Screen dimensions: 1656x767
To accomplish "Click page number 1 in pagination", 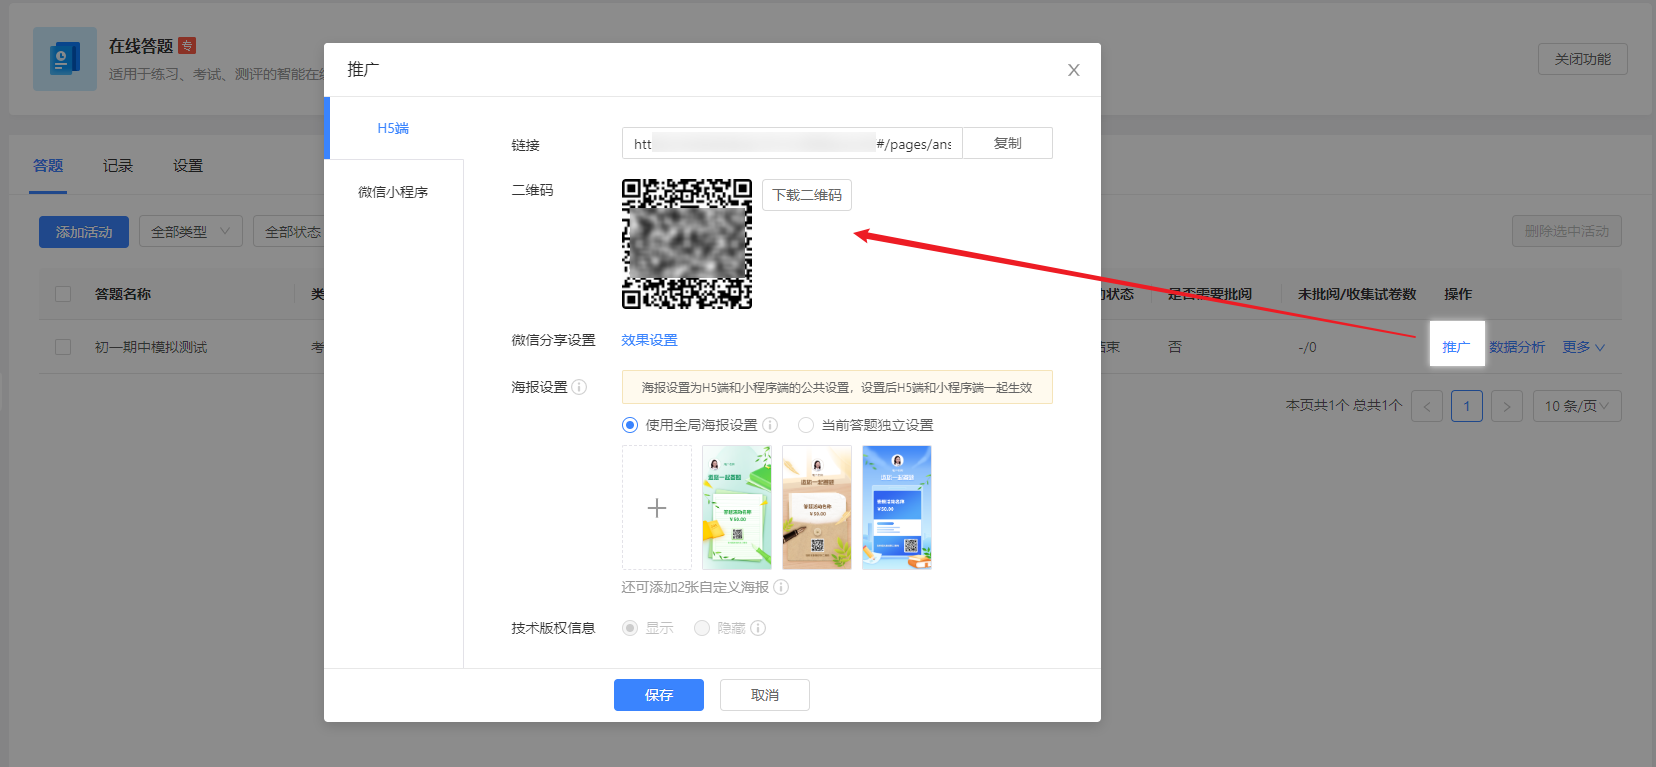I will pos(1467,406).
